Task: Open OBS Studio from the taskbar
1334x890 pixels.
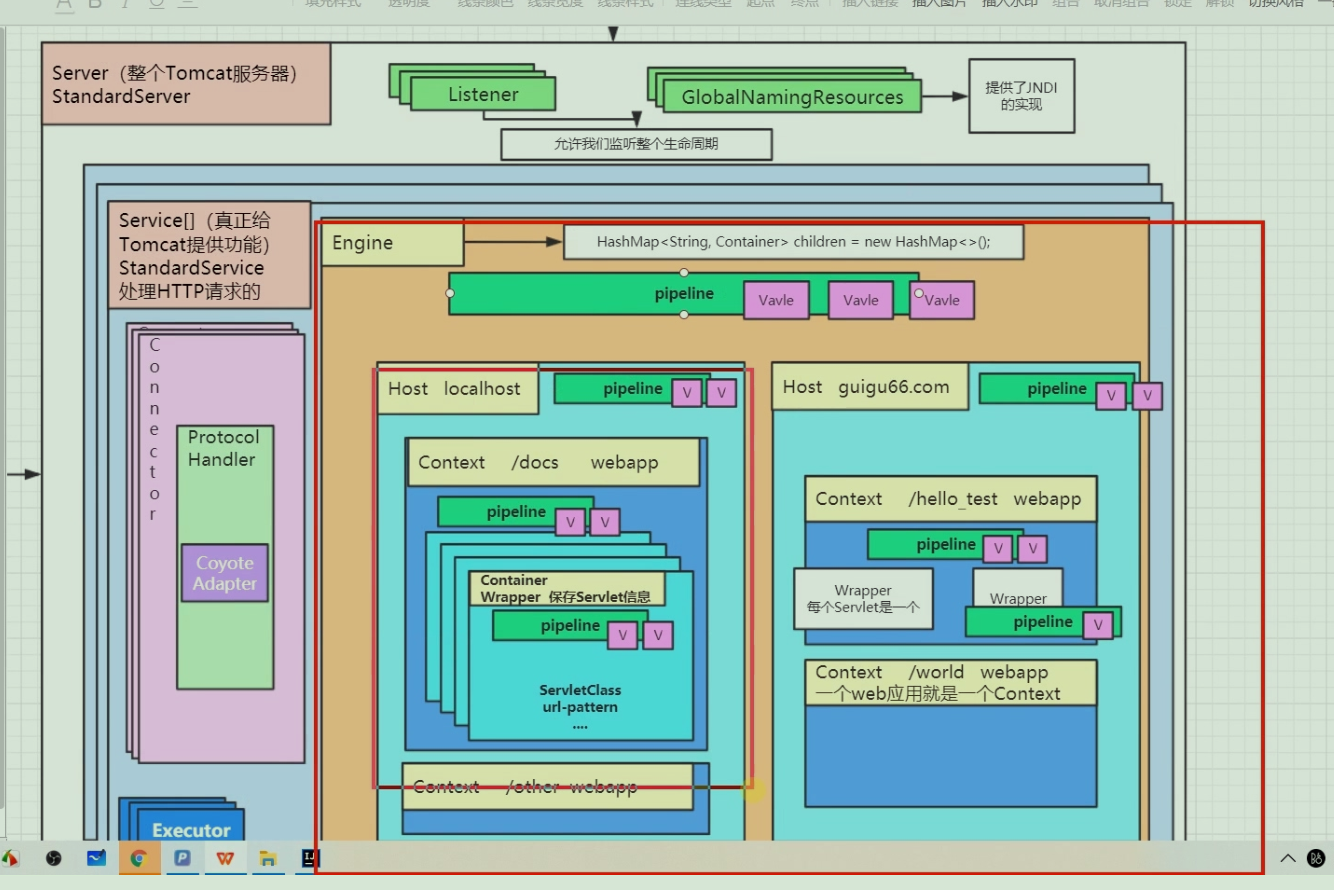Action: [x=54, y=858]
